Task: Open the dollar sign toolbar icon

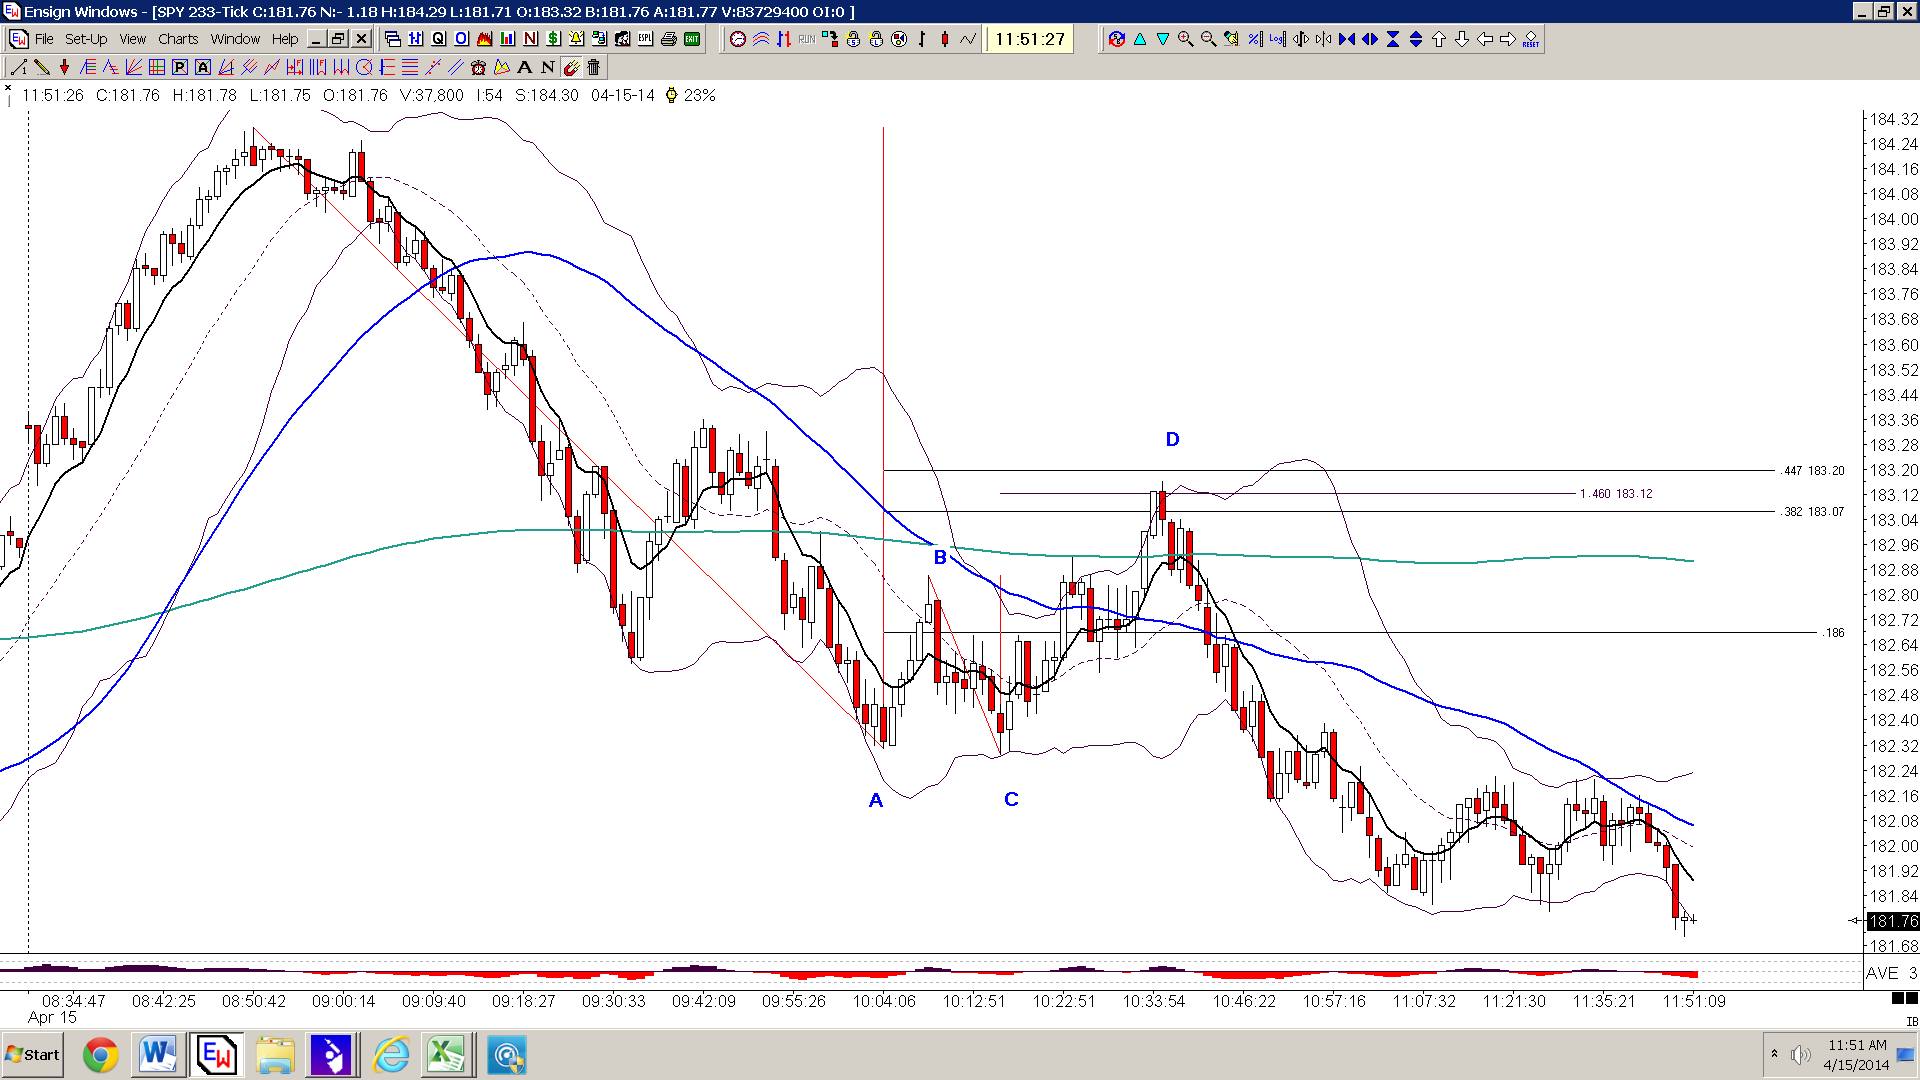Action: [553, 39]
